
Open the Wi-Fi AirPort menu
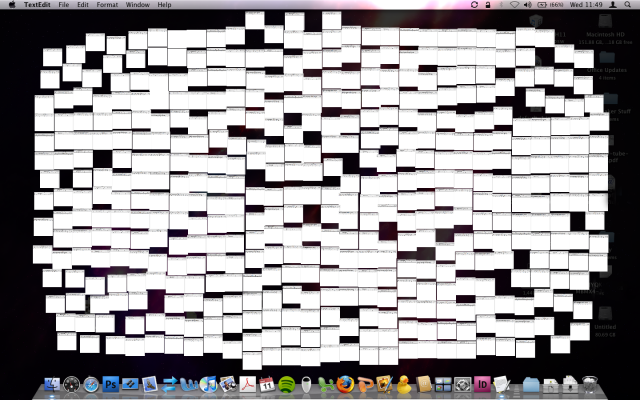(515, 5)
